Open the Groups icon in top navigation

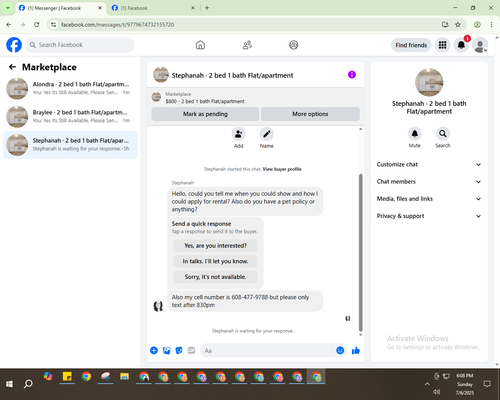(294, 45)
